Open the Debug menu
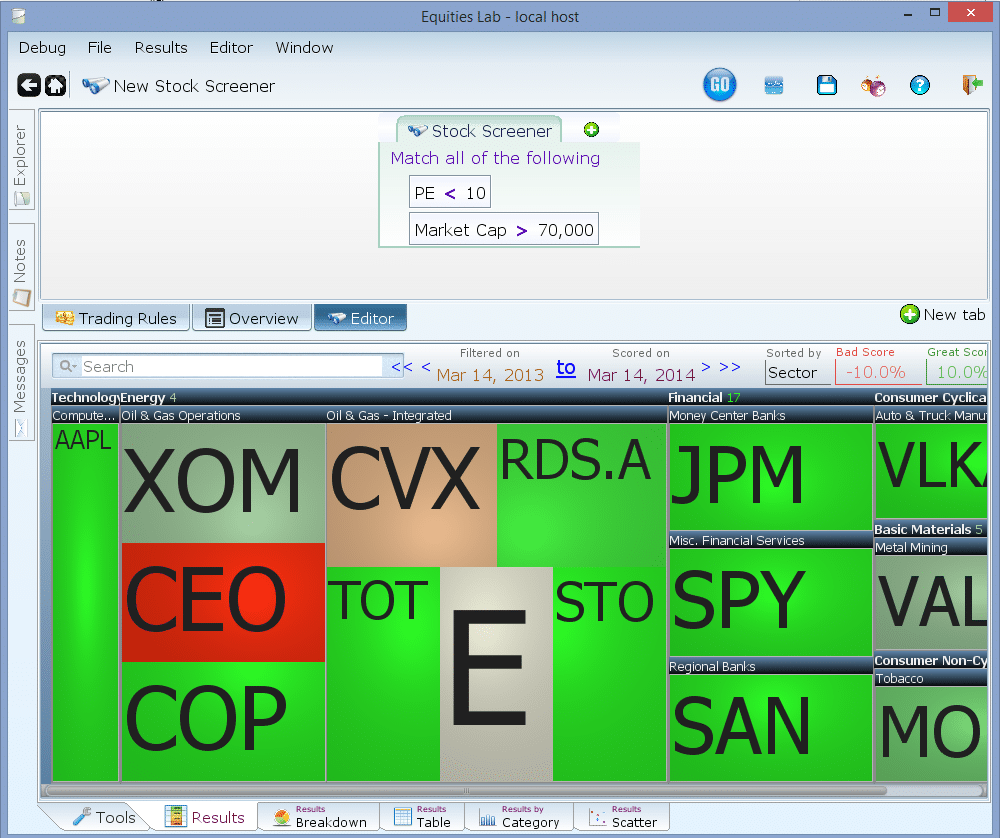The width and height of the screenshot is (1000, 838). [x=42, y=48]
